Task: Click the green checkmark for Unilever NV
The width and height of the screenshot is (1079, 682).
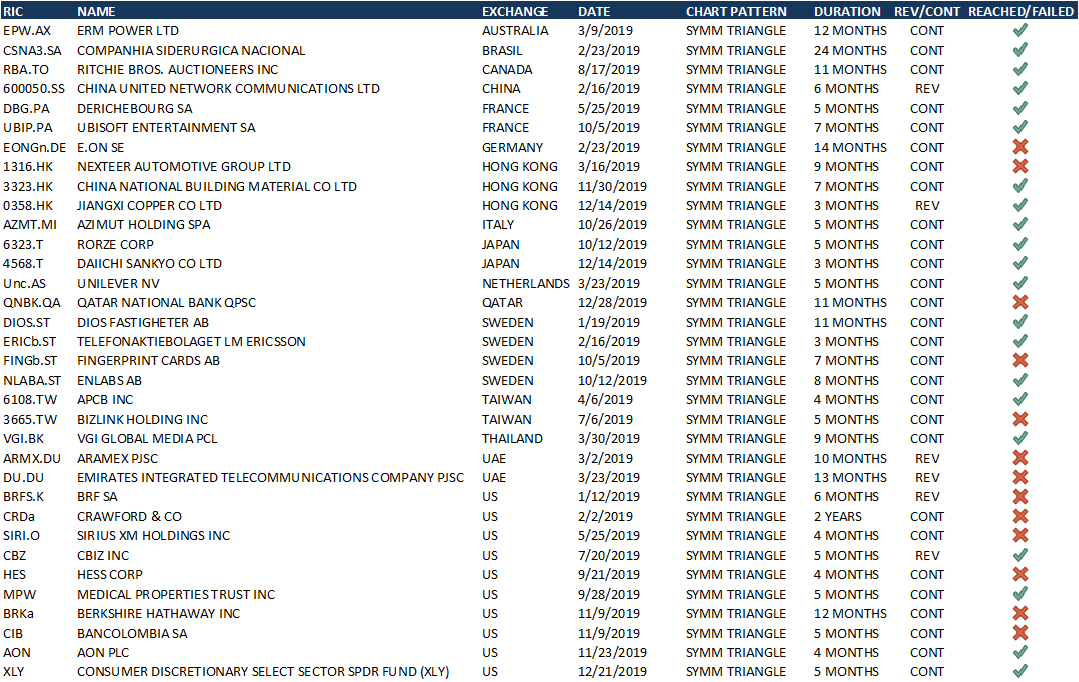Action: pos(1020,283)
